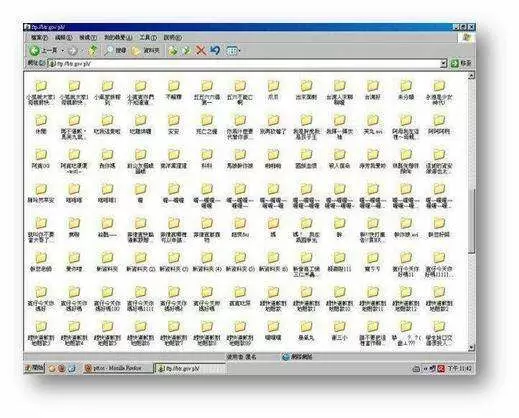Click the status bar text 使用者: 匿名
The height and width of the screenshot is (418, 519).
pos(242,357)
